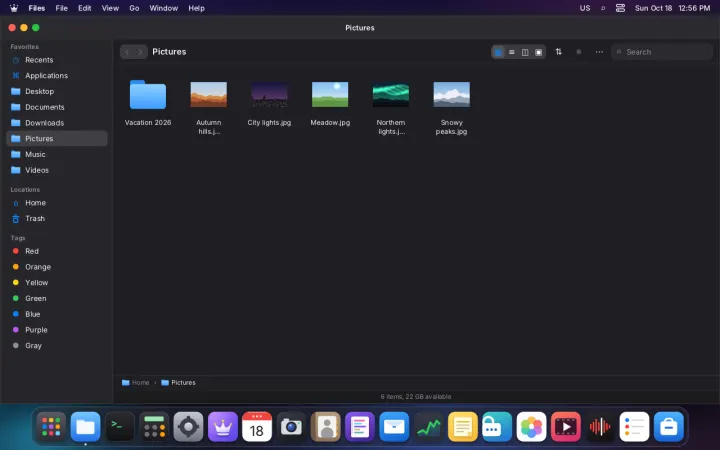
Task: Open Terminal from the dock
Action: [x=120, y=427]
